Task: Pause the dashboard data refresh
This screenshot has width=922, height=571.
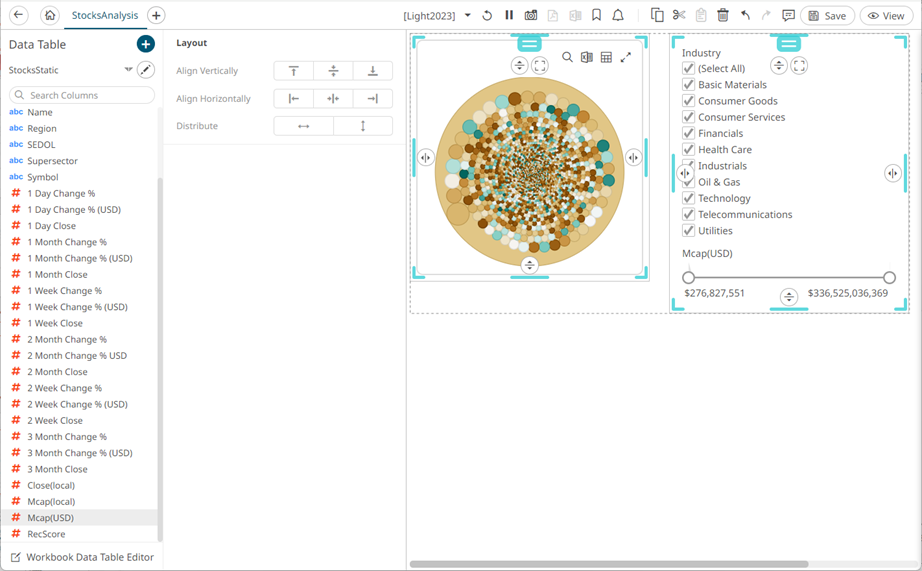Action: click(x=509, y=16)
